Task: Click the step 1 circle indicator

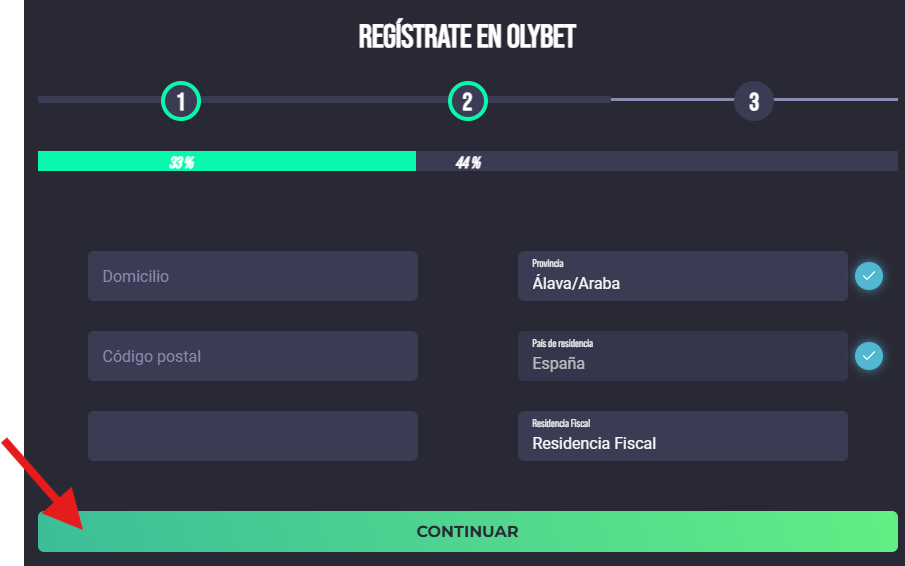Action: tap(181, 101)
